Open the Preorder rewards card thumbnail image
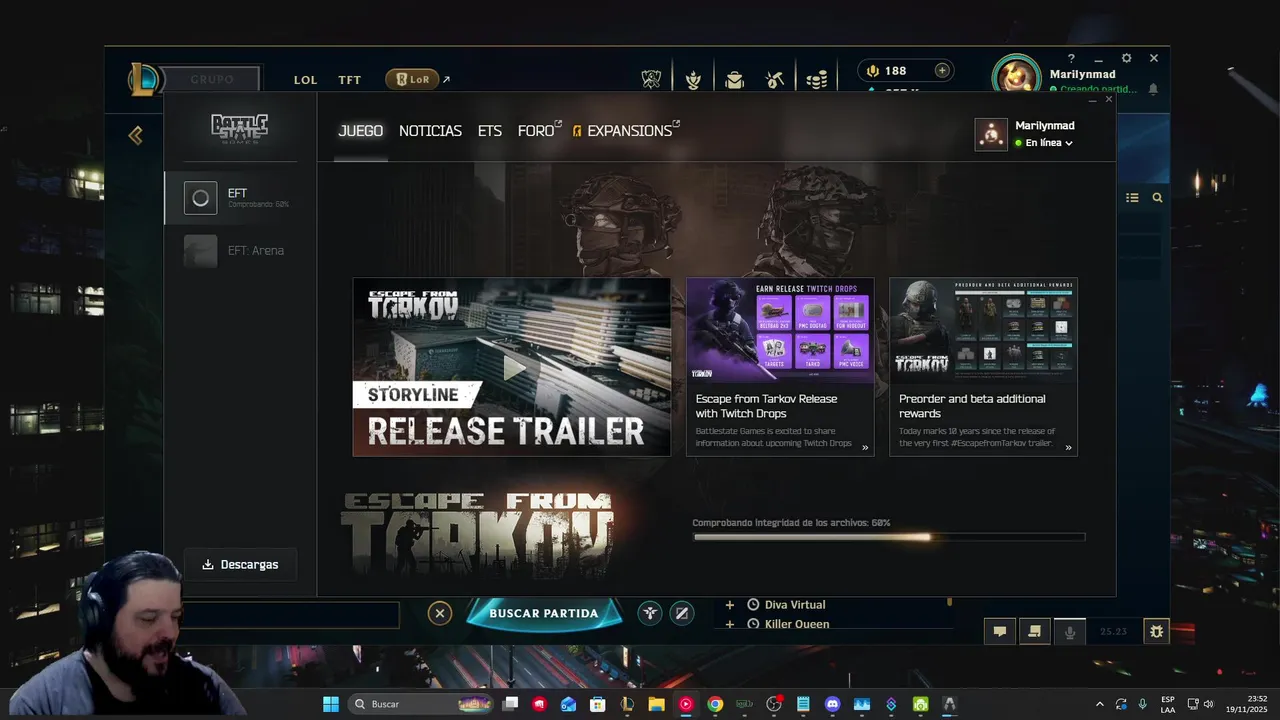 [x=983, y=330]
